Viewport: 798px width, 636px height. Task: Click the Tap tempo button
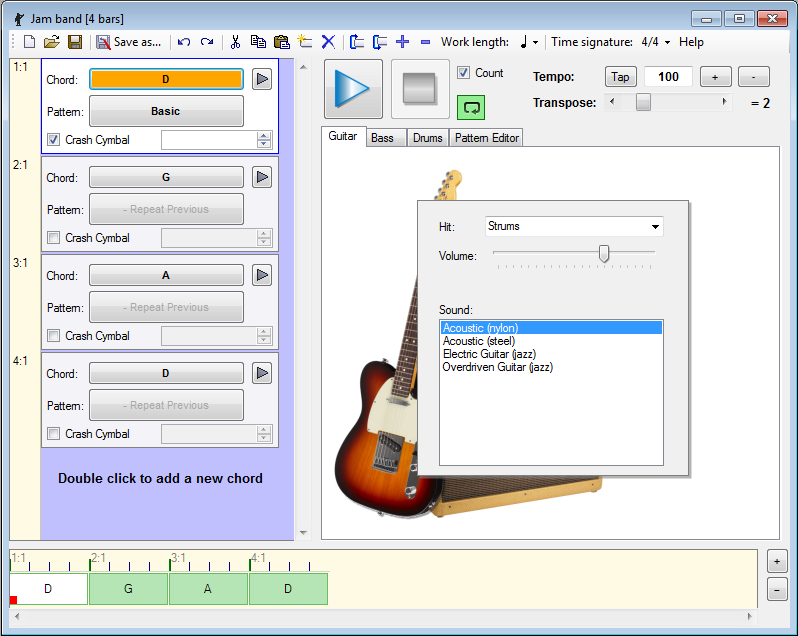coord(620,77)
